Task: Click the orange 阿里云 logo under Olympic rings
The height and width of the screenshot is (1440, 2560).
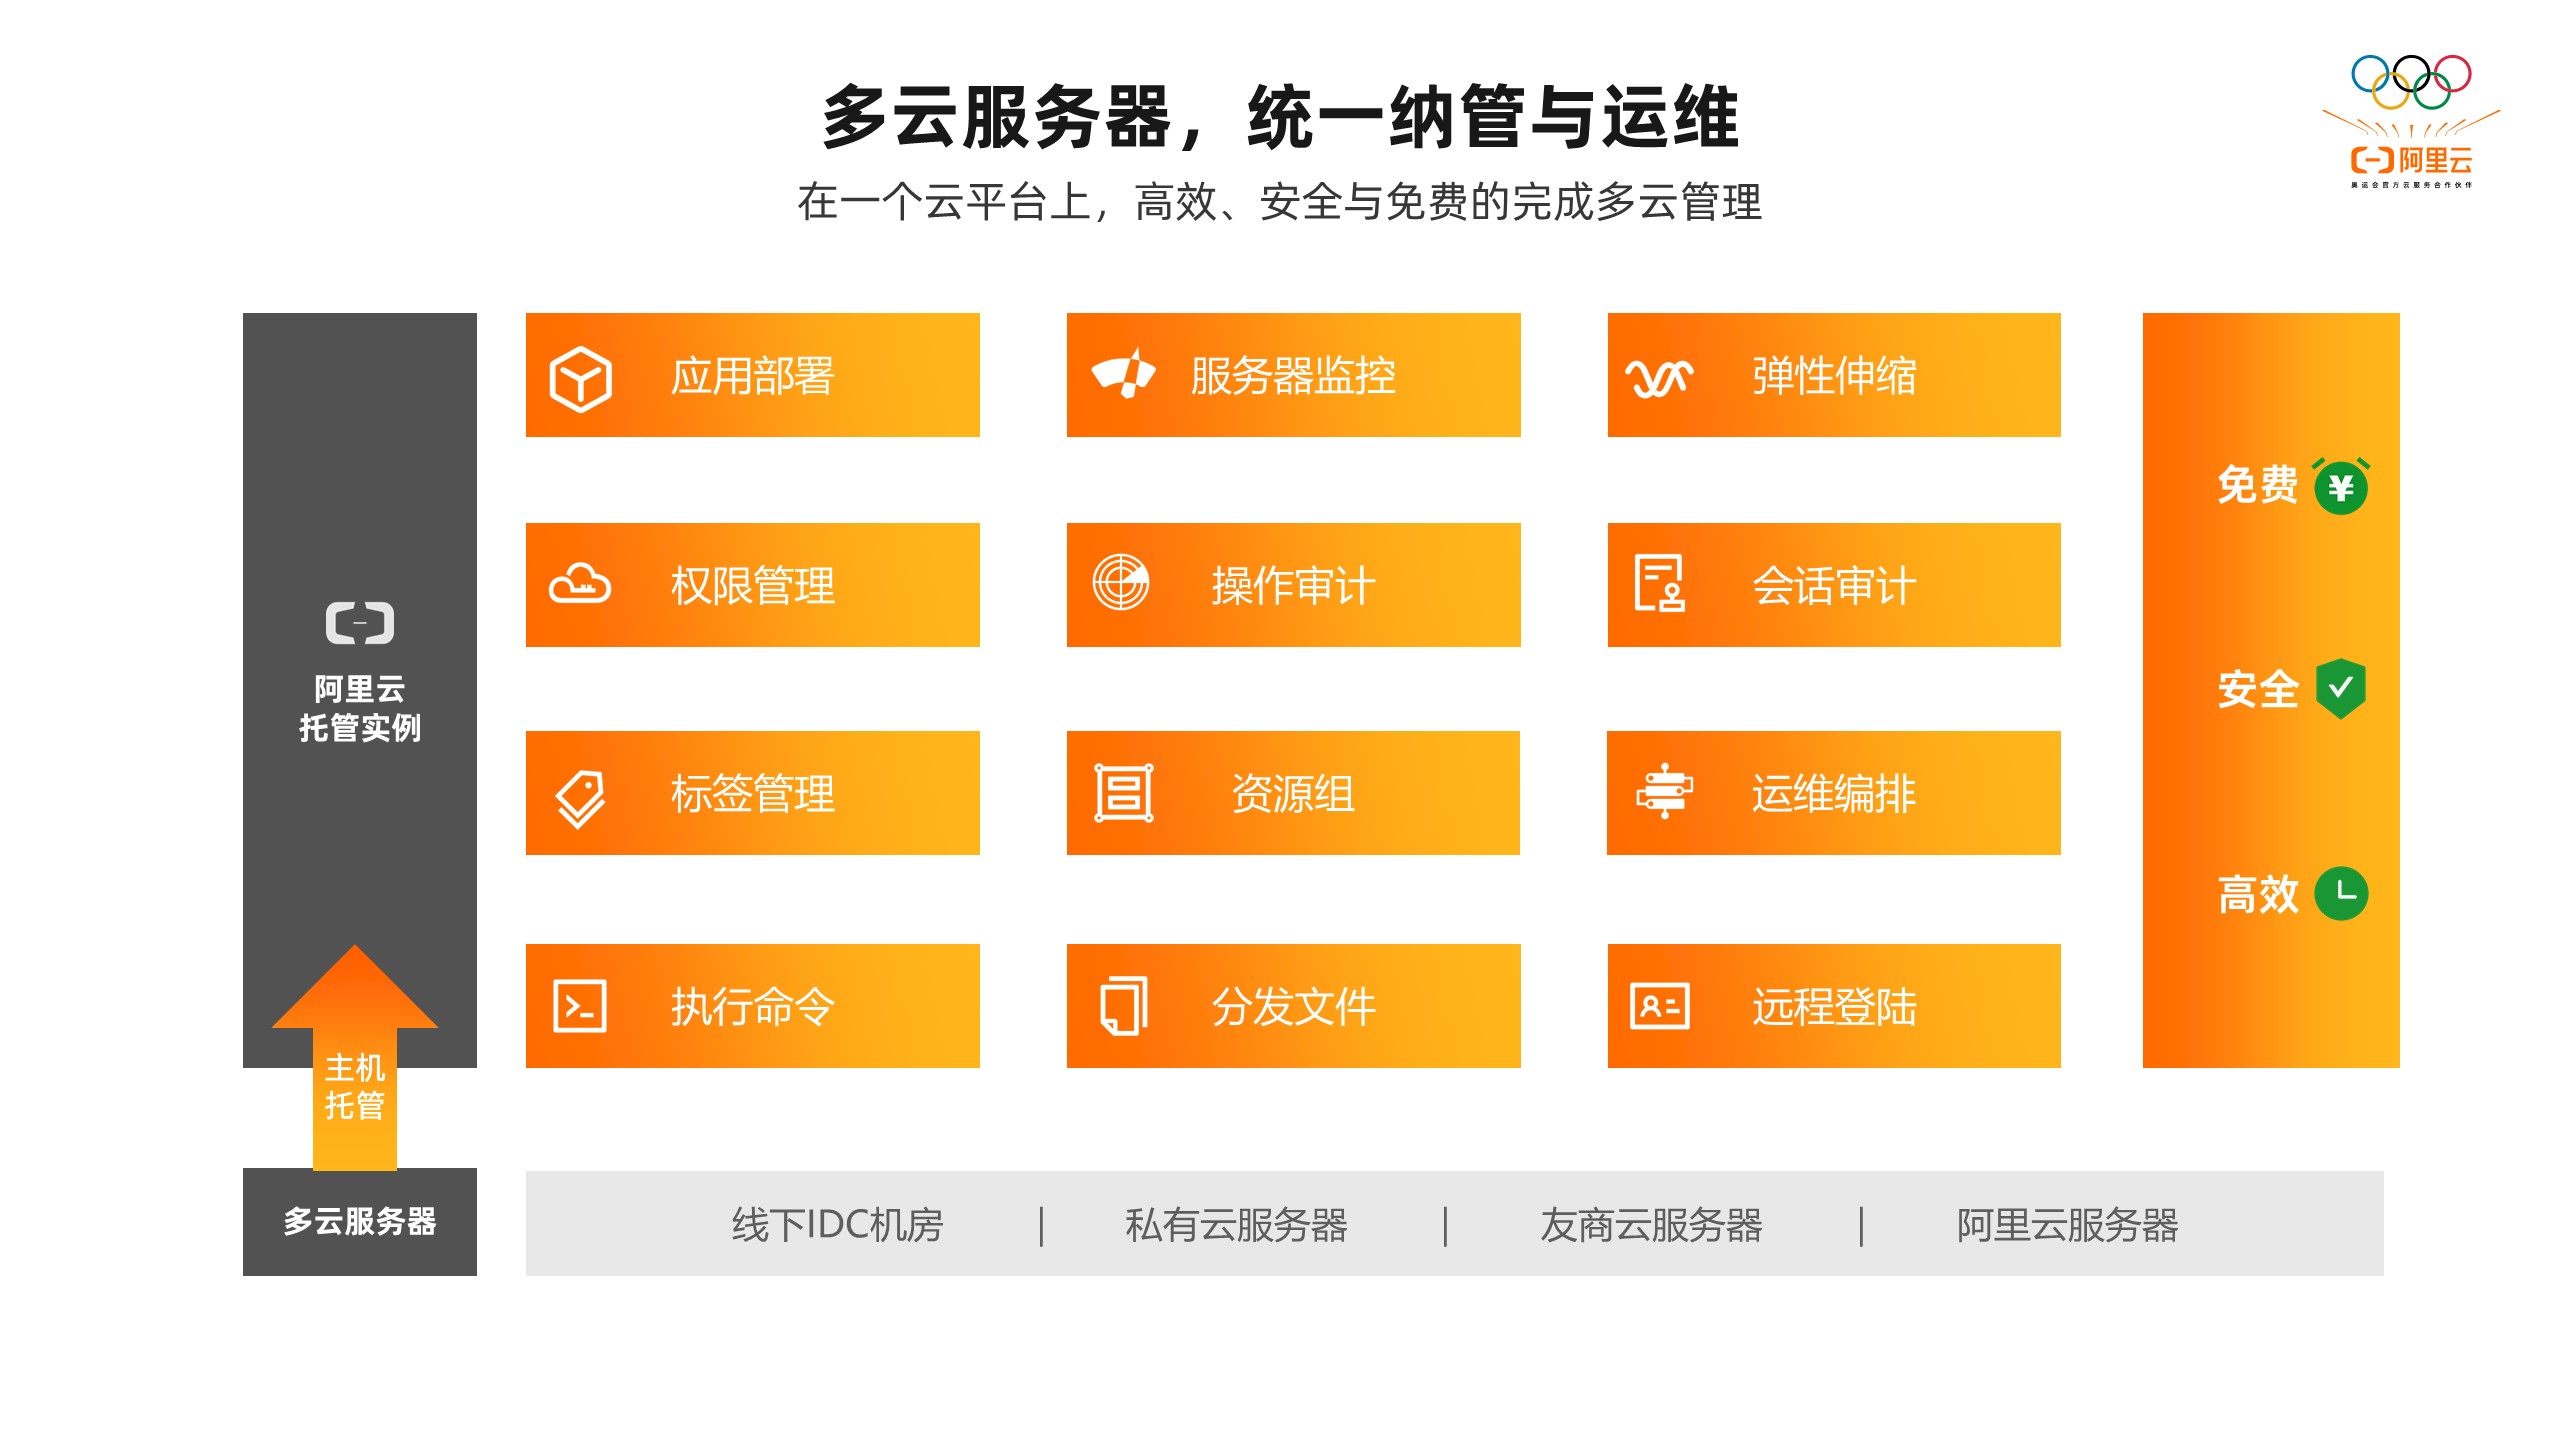Action: point(2411,160)
